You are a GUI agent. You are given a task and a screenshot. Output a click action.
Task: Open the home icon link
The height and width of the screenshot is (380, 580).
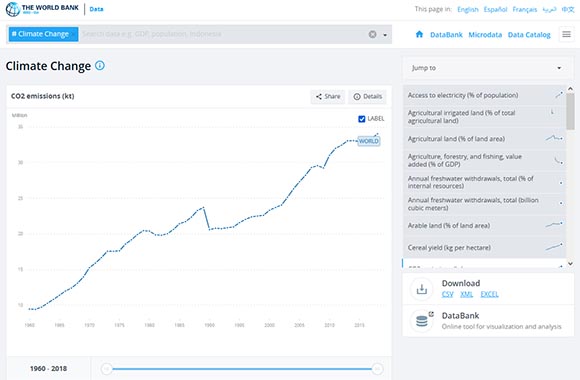coord(419,34)
